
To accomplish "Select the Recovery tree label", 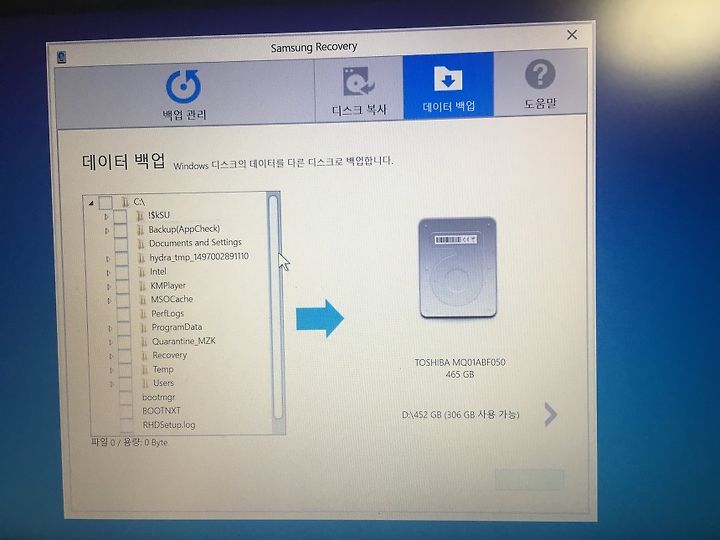I will [169, 355].
